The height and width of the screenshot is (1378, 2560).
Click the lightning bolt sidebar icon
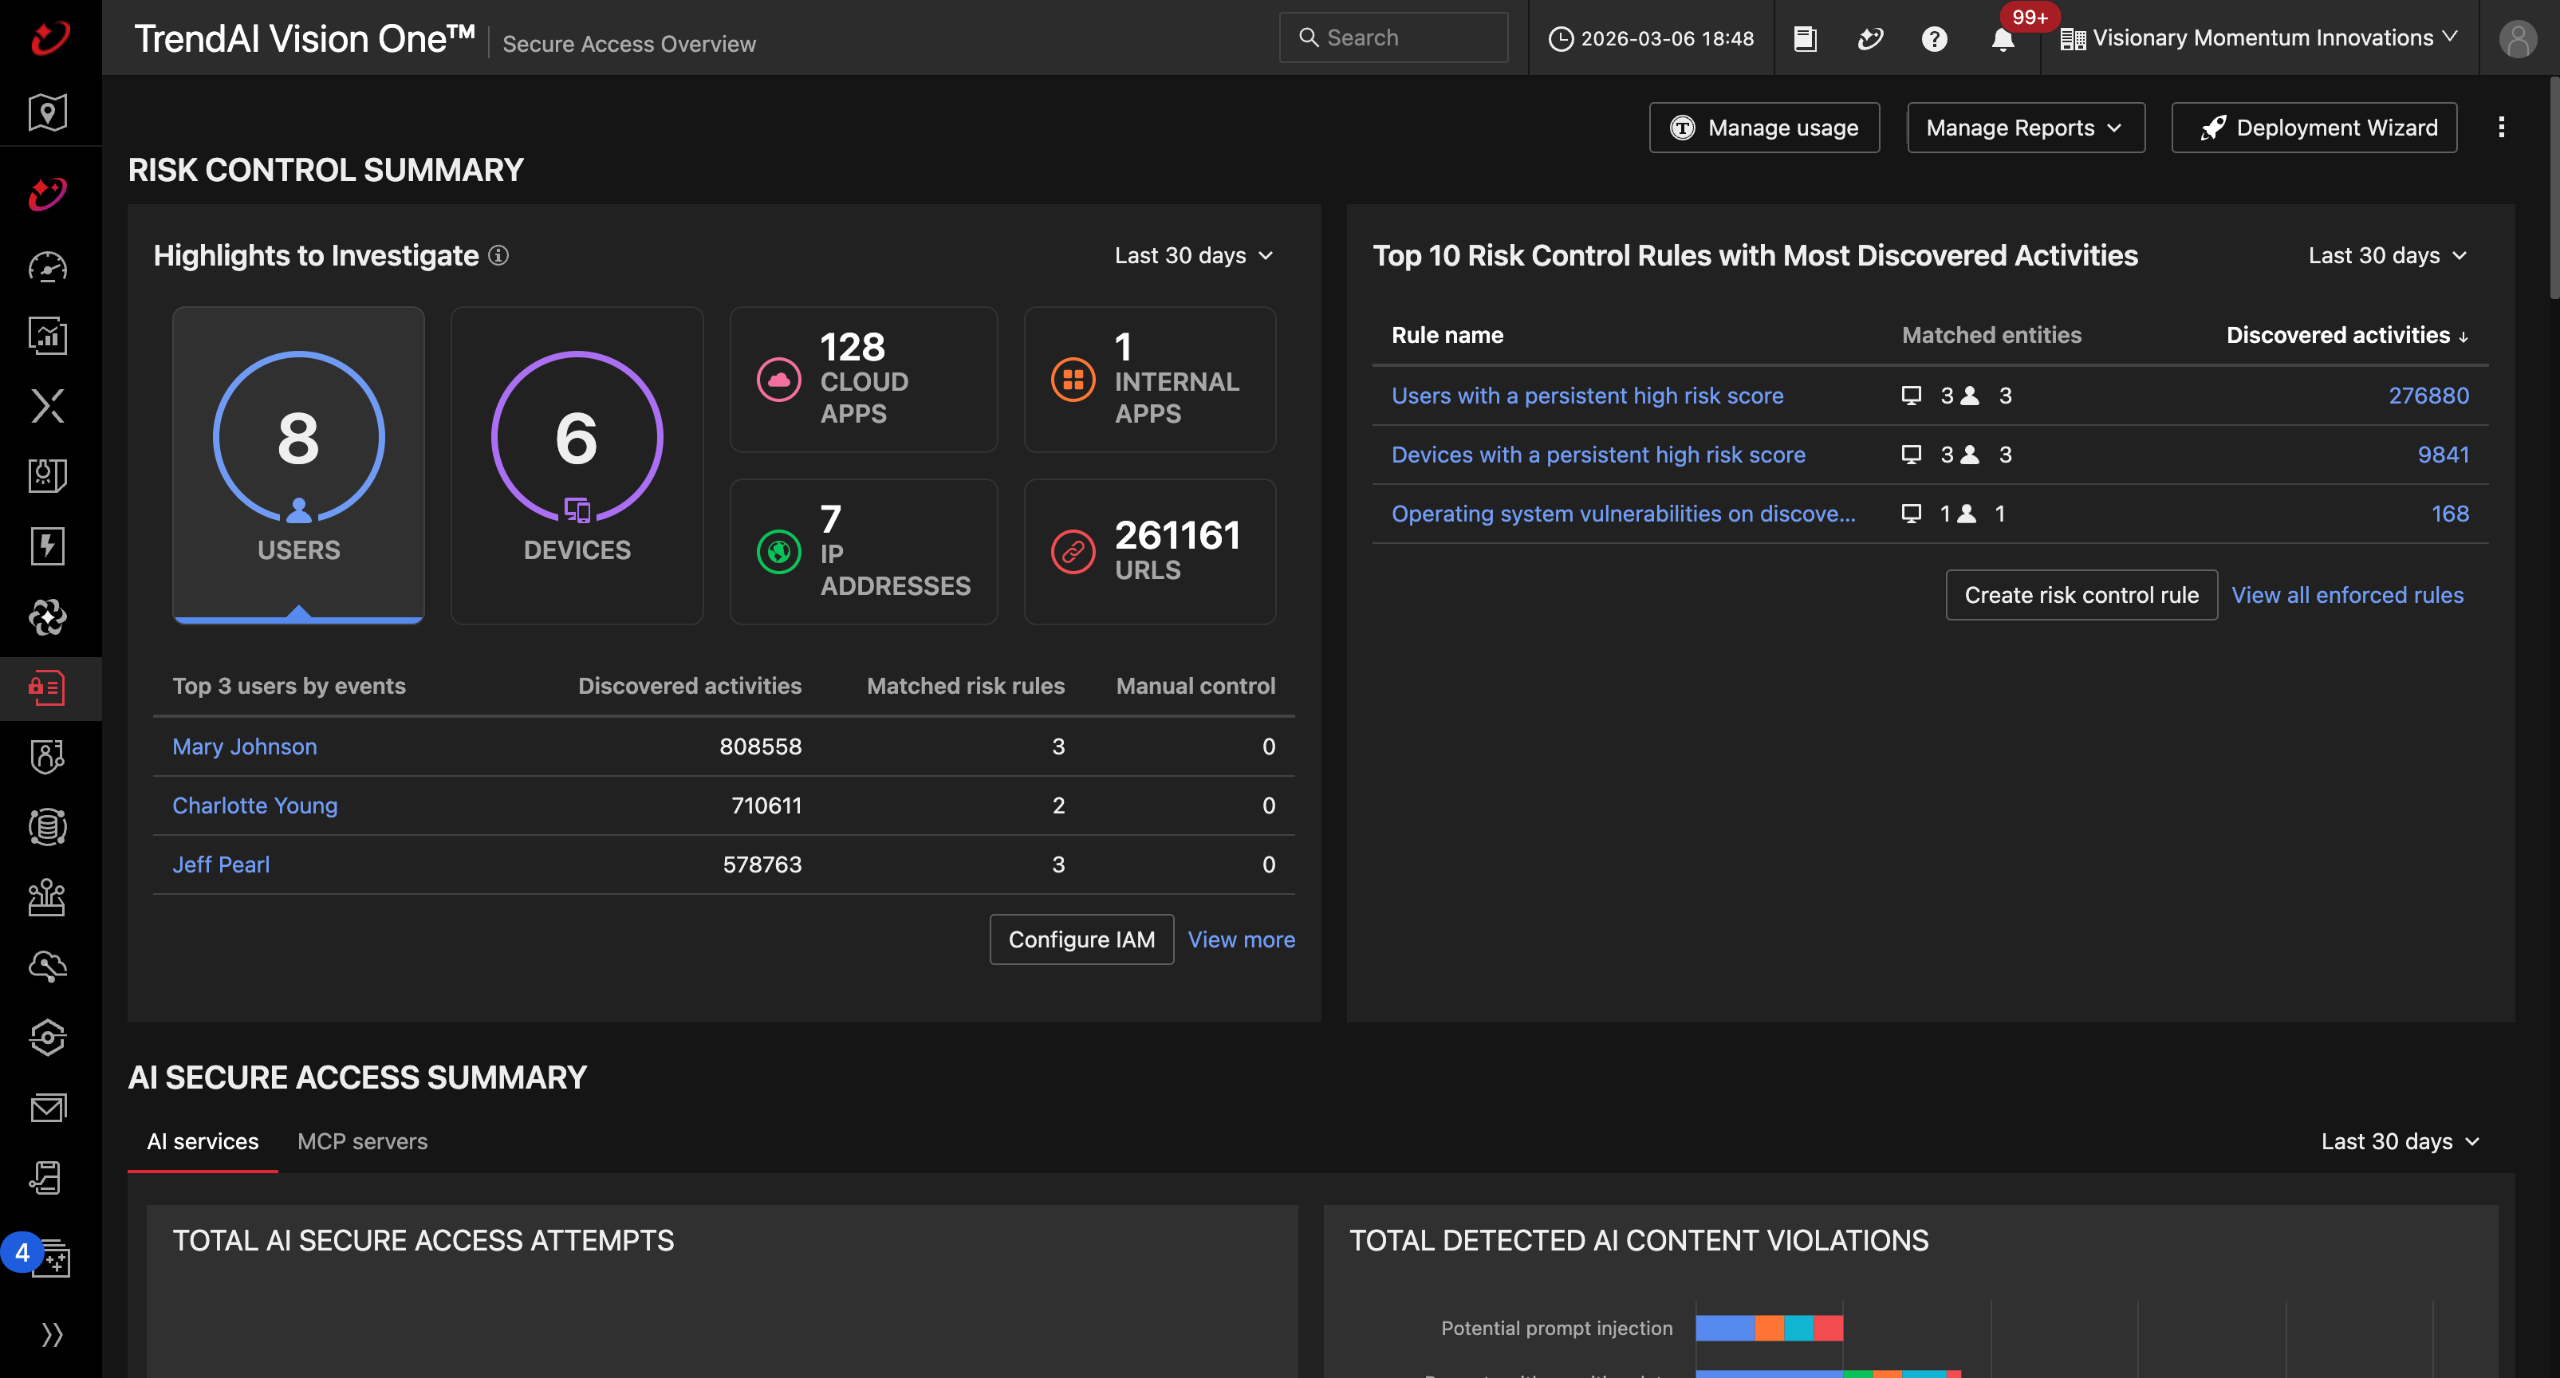click(x=47, y=546)
